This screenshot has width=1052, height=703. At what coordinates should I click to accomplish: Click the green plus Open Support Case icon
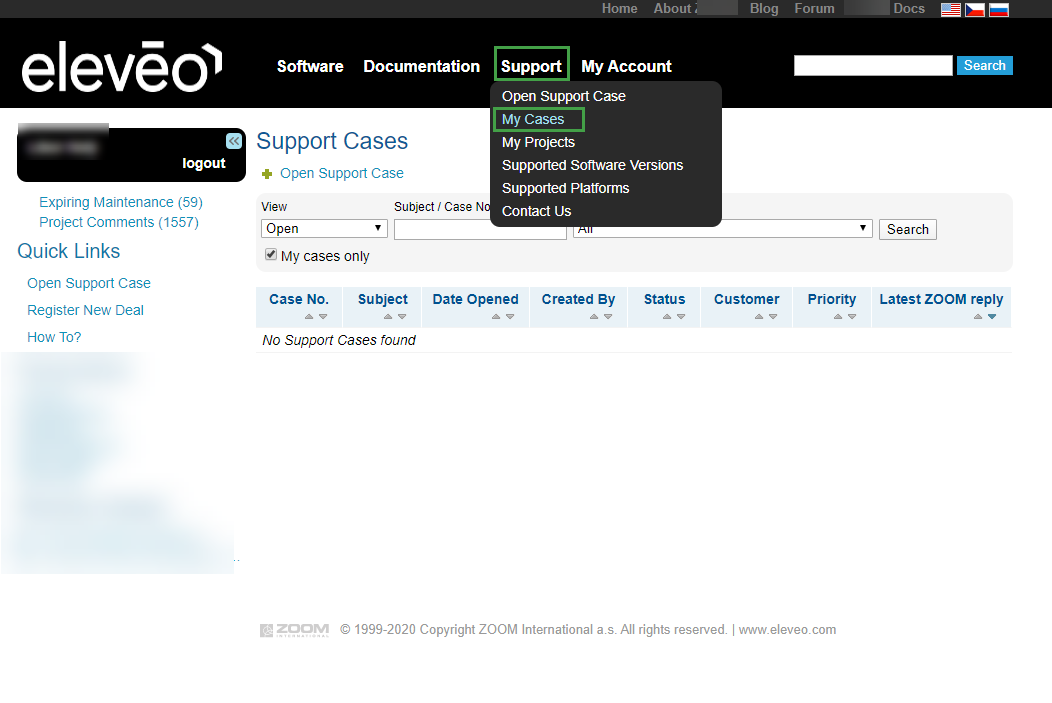click(x=267, y=174)
